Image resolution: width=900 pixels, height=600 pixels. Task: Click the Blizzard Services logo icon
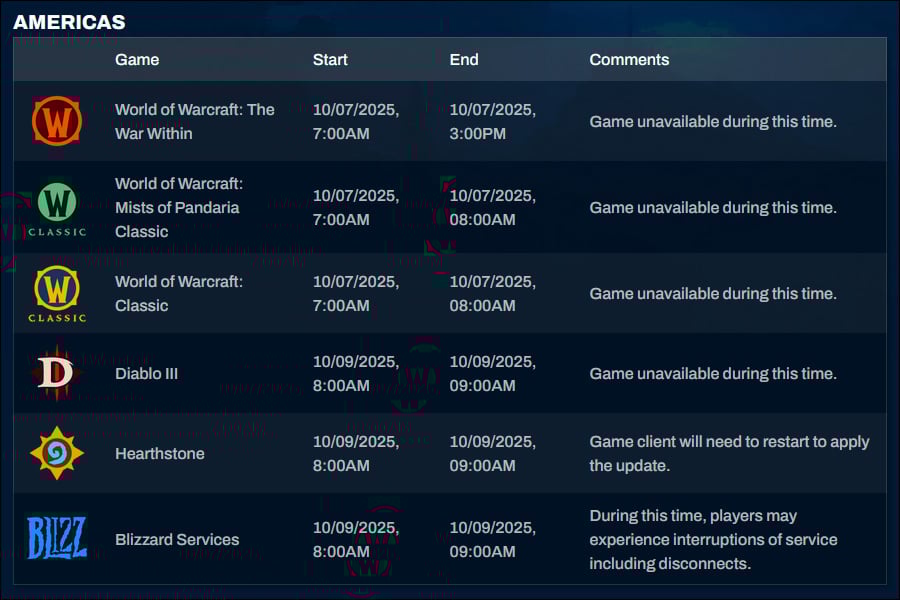pyautogui.click(x=57, y=539)
